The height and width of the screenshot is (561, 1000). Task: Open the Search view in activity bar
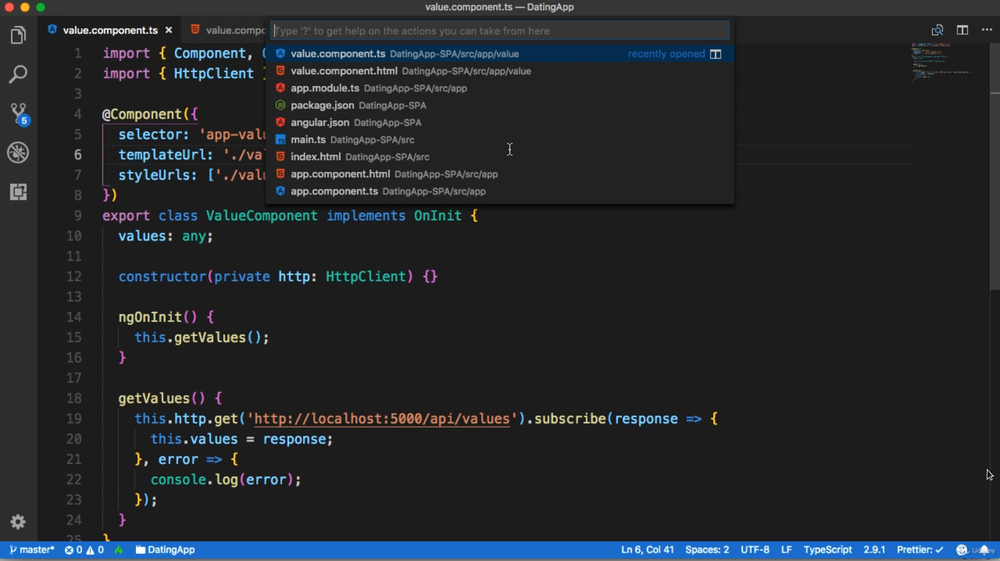coord(18,74)
